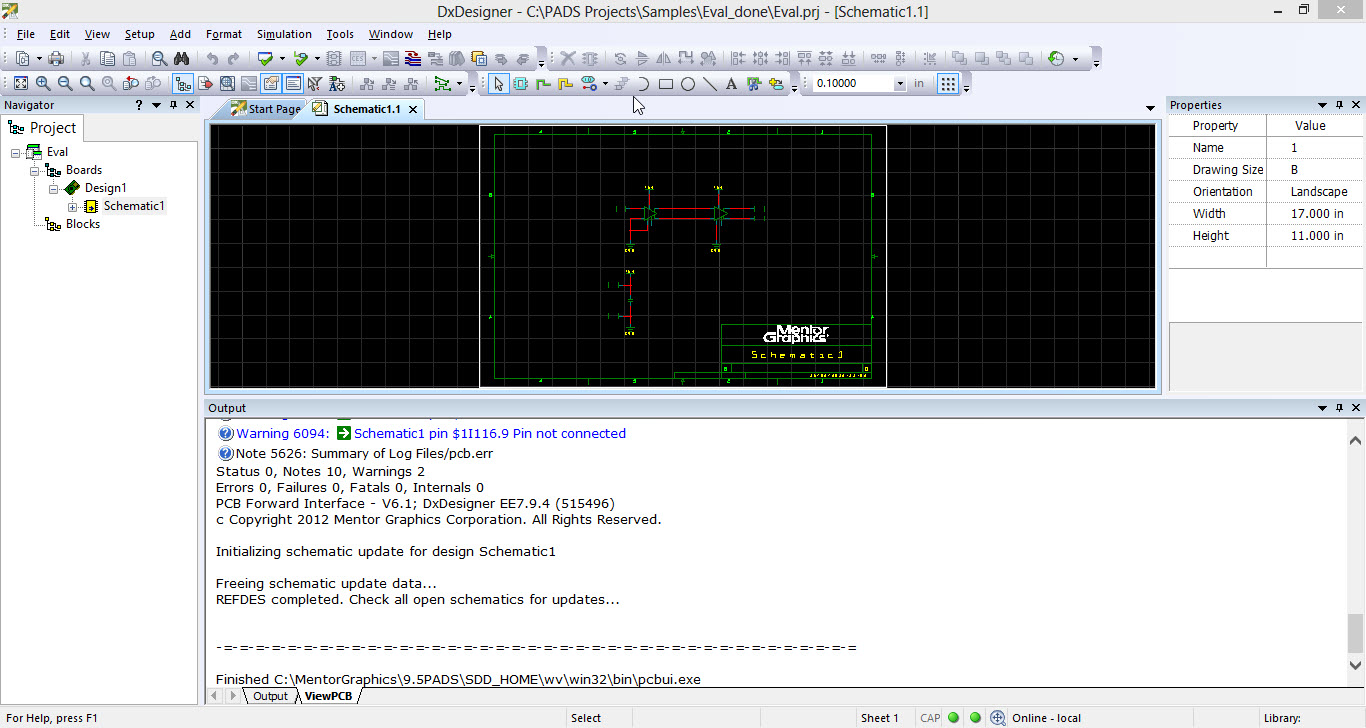Image resolution: width=1366 pixels, height=728 pixels.
Task: Choose the Select arrow tool
Action: click(499, 84)
